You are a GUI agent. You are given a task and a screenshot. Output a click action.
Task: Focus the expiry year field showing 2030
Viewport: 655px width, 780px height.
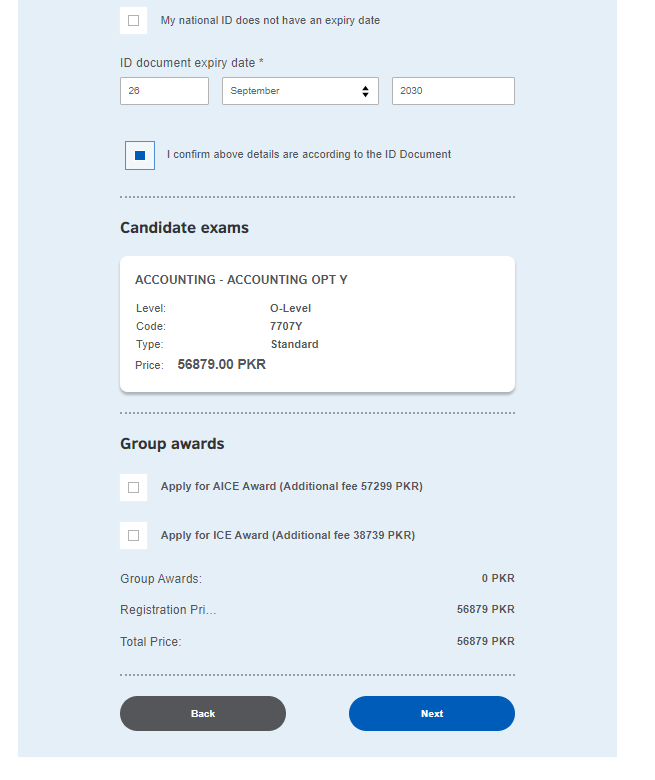[453, 91]
